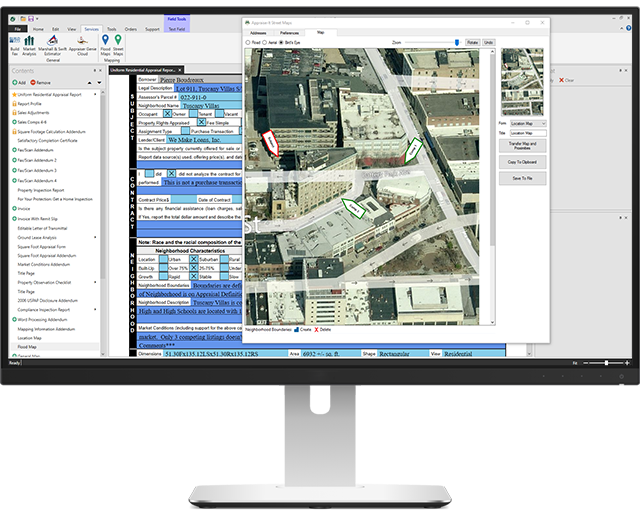Viewport: 640px width, 512px height.
Task: Click the Borrower field Pierre Boudreaux
Action: click(200, 80)
